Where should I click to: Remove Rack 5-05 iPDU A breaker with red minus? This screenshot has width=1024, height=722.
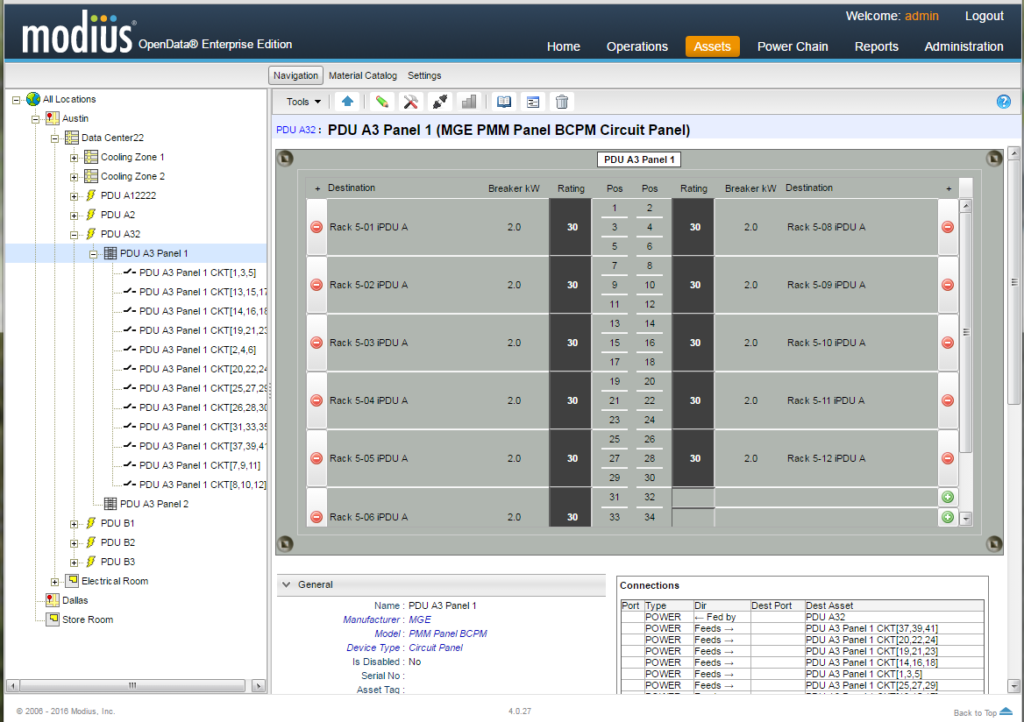coord(316,458)
